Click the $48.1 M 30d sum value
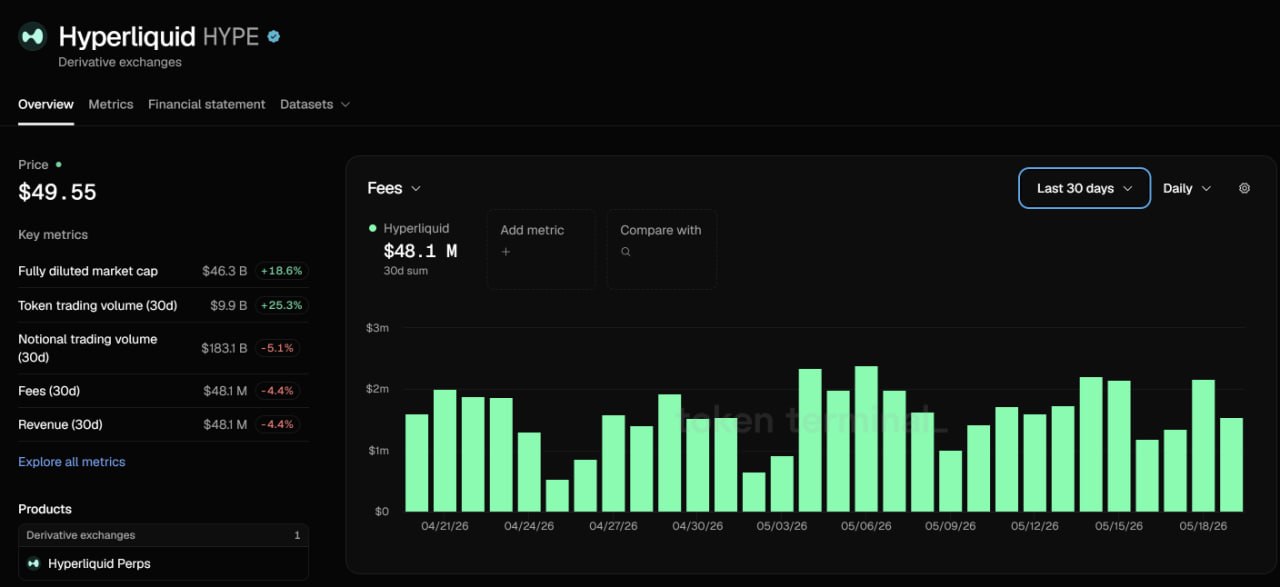This screenshot has width=1280, height=587. coord(420,251)
